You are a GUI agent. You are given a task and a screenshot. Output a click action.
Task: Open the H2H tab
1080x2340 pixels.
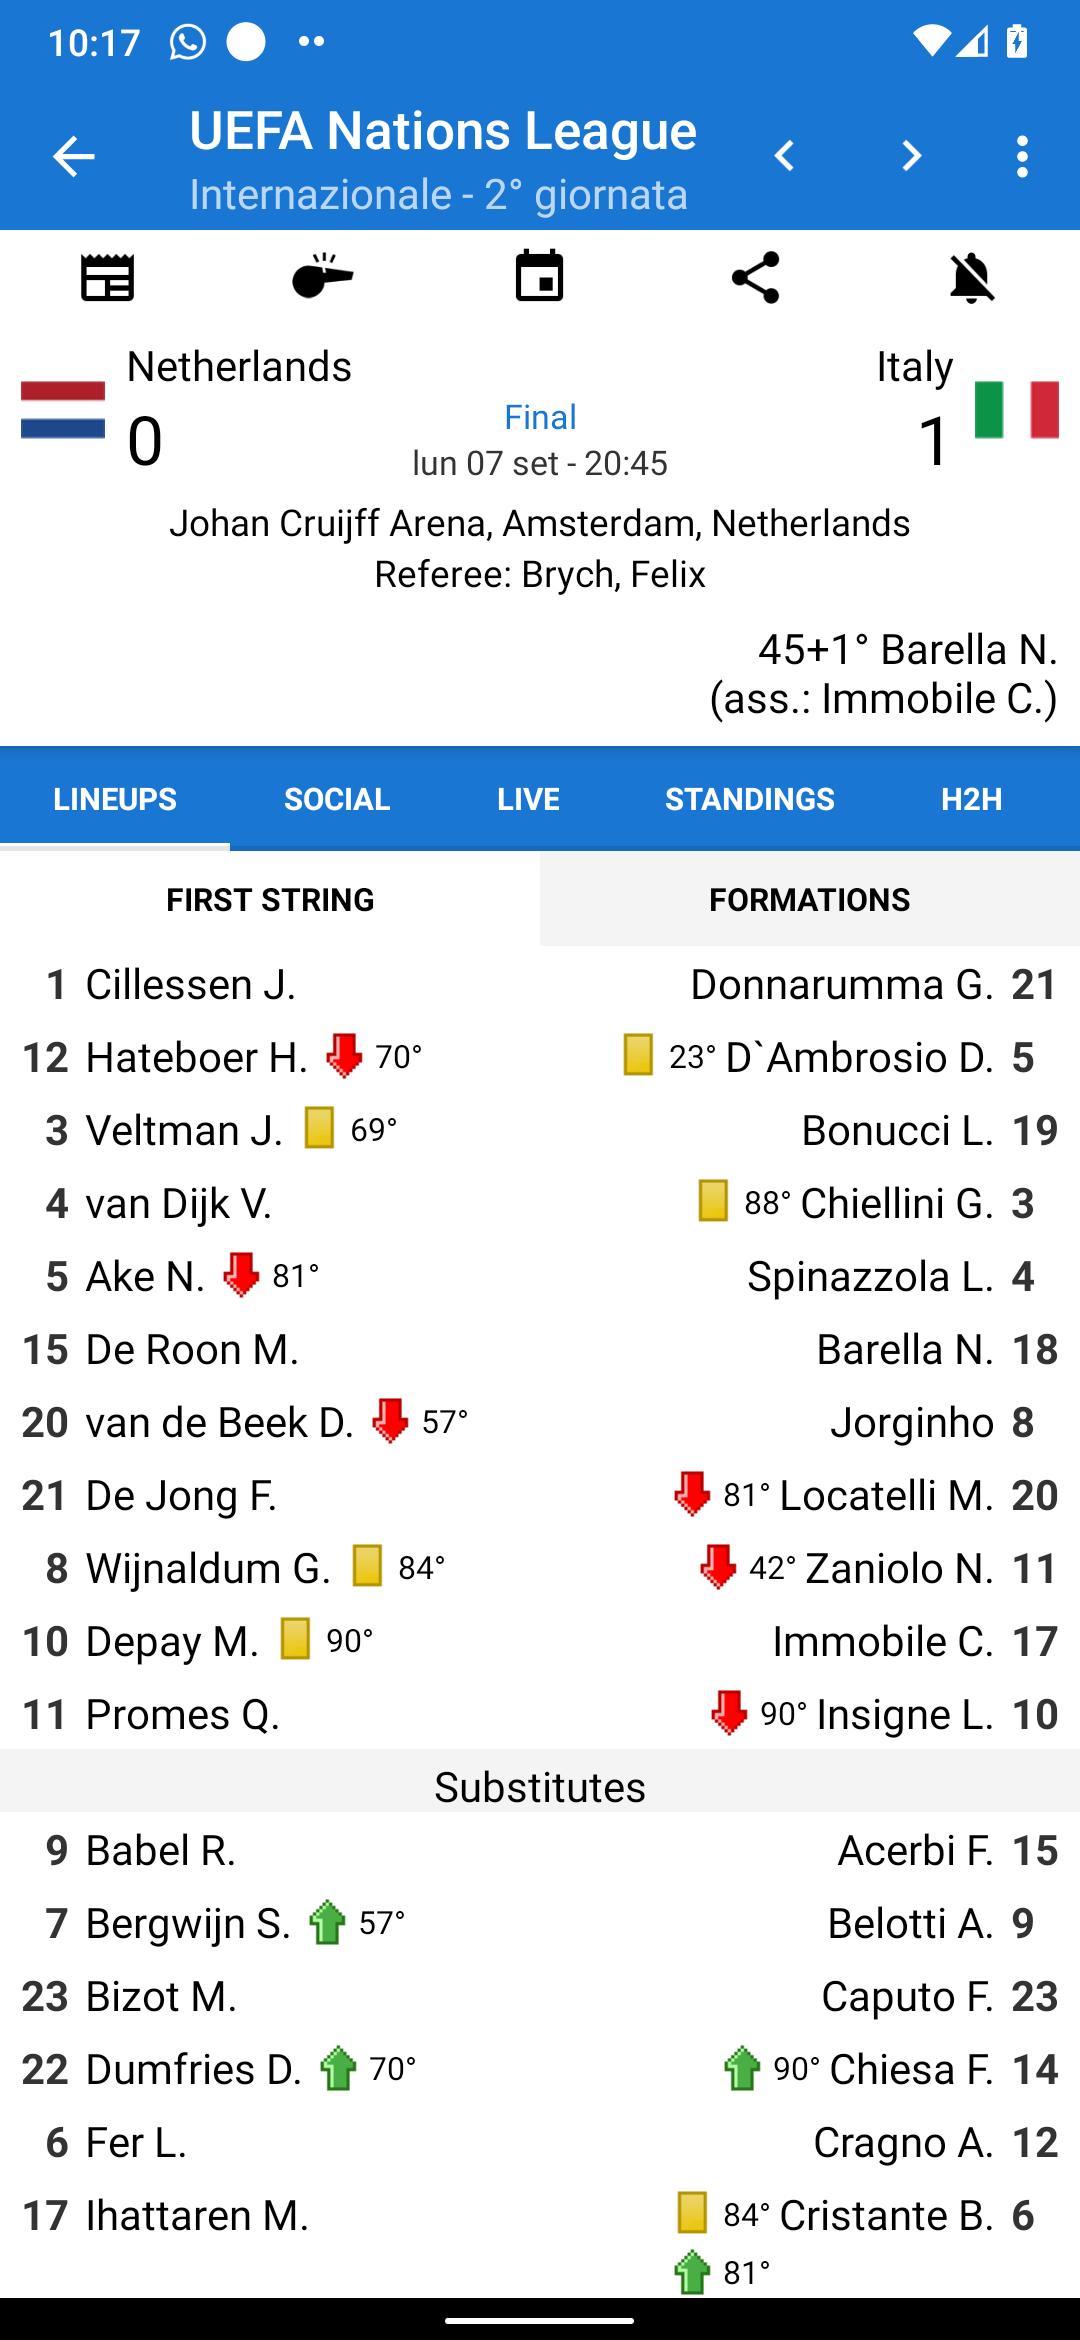pyautogui.click(x=972, y=799)
